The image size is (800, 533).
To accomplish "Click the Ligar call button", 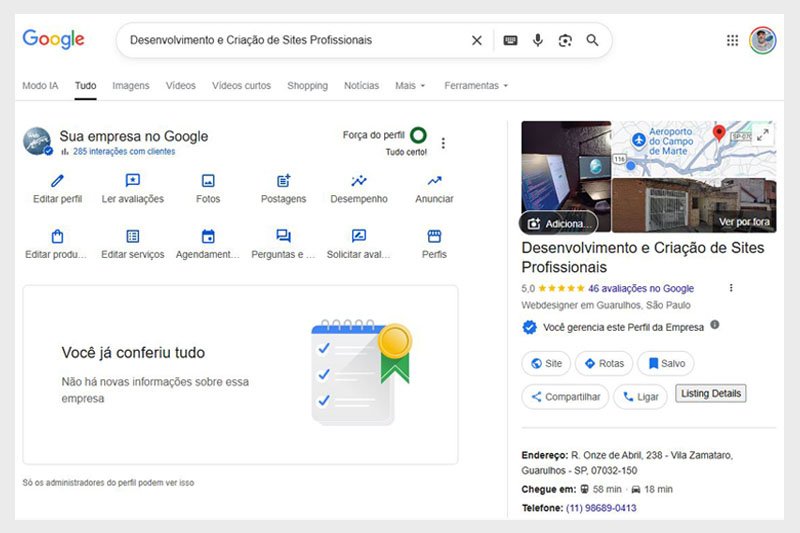I will coord(640,397).
